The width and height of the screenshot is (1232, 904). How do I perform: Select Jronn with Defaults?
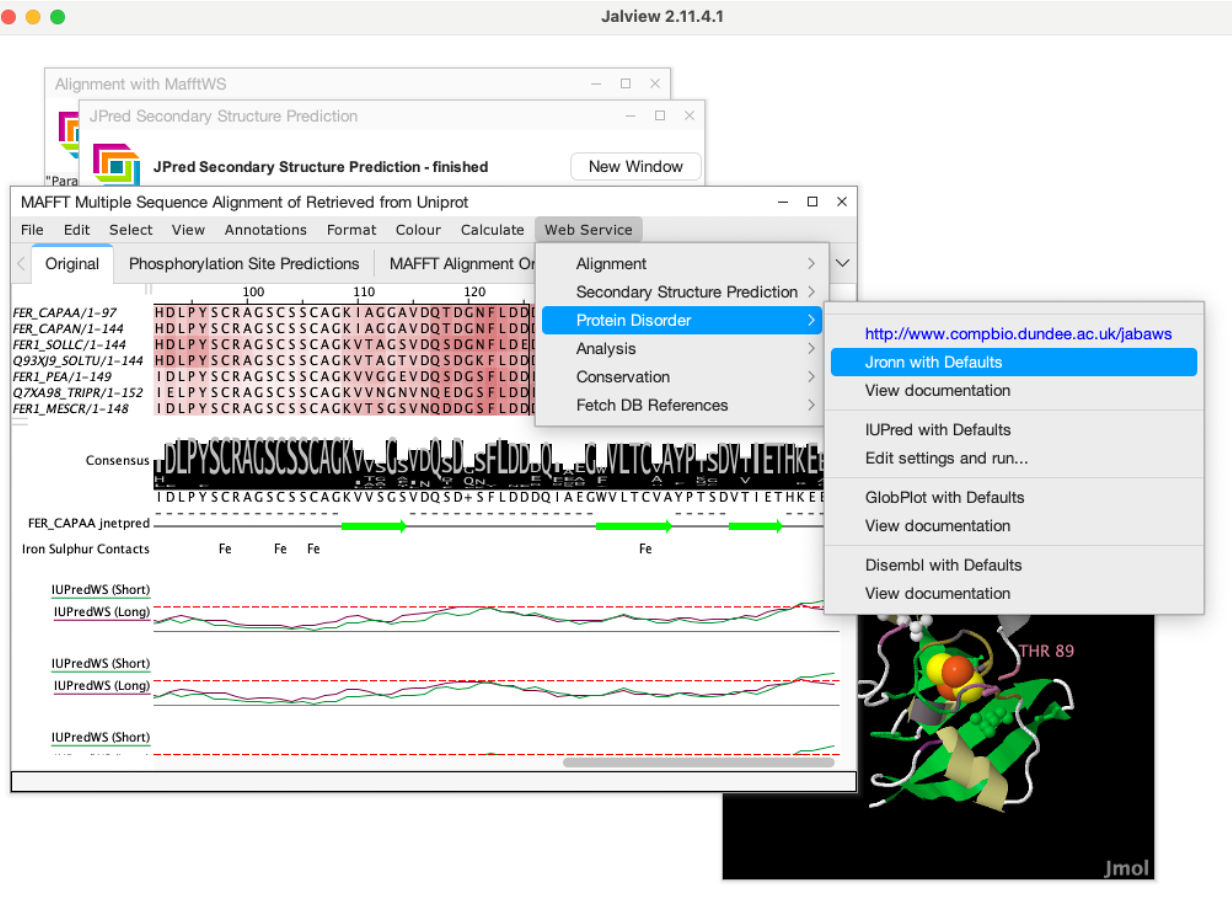pyautogui.click(x=933, y=362)
